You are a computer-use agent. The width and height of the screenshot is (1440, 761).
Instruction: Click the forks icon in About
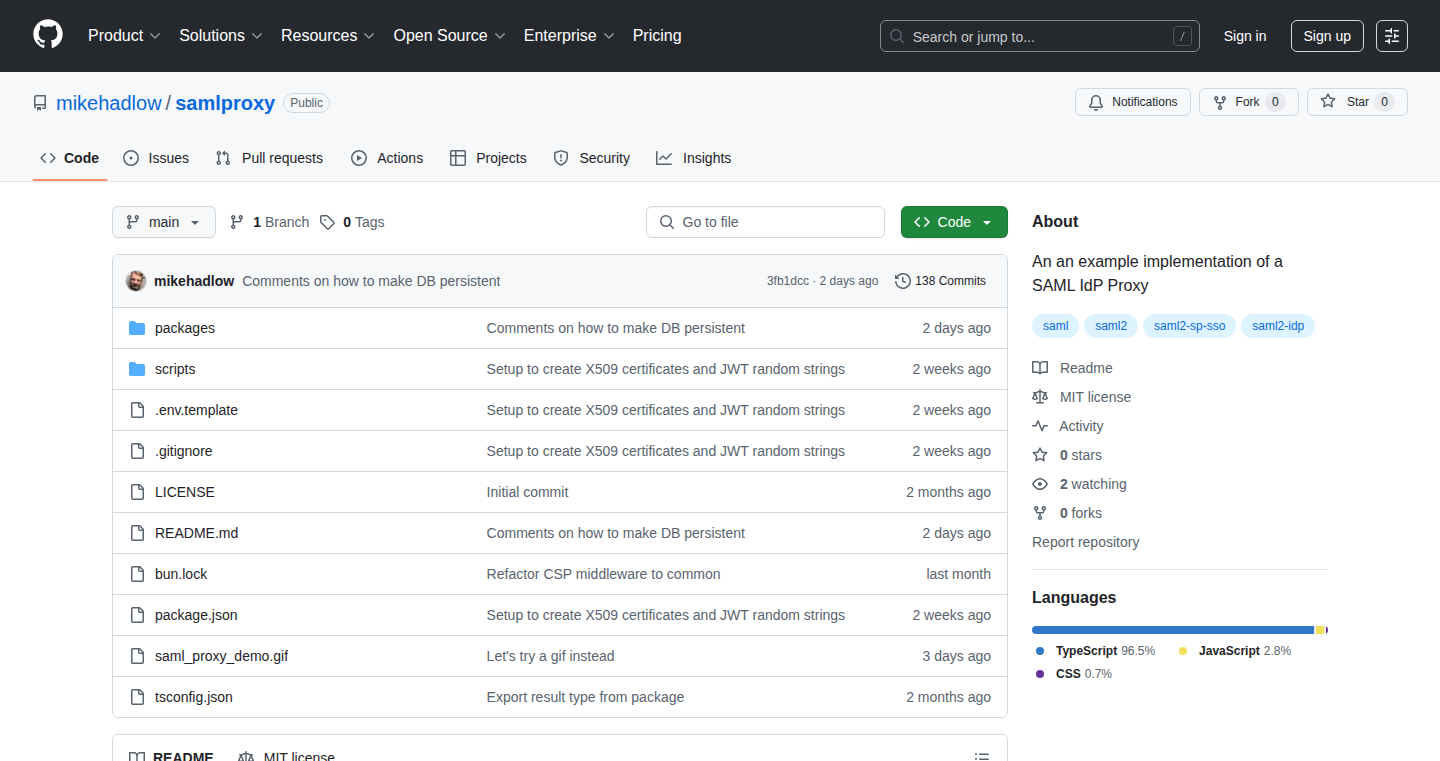[1040, 513]
